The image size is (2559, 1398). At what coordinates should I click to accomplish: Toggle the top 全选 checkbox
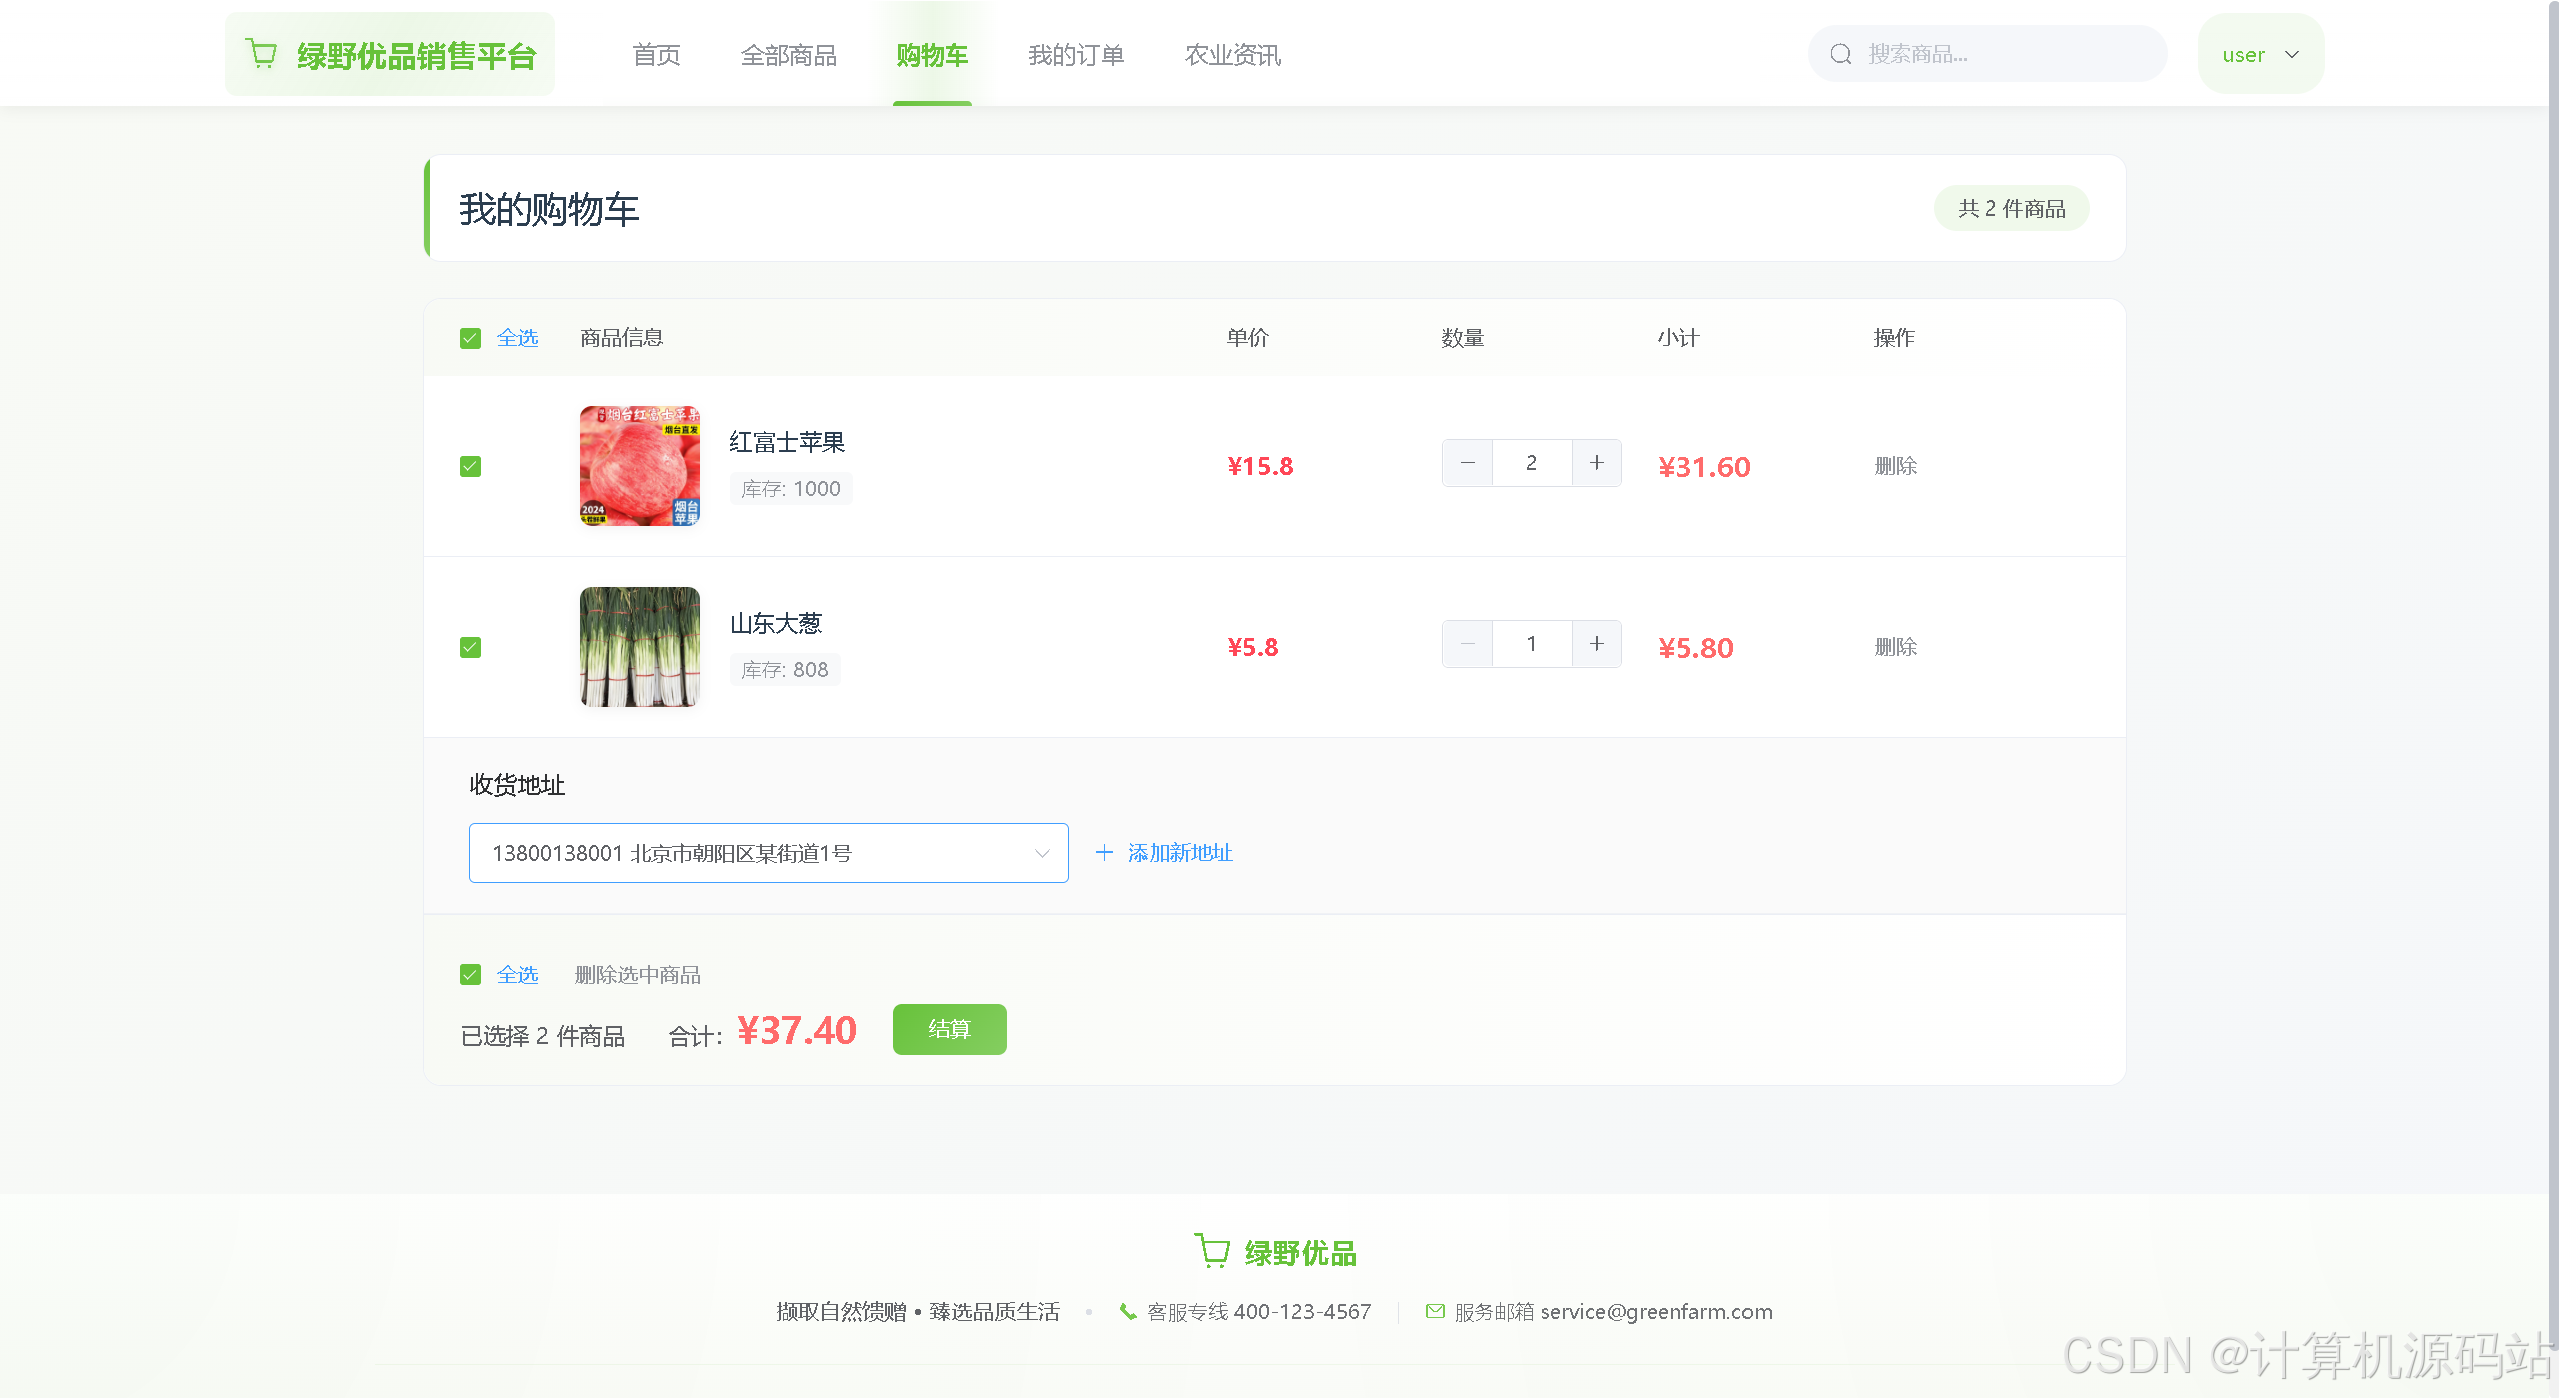(470, 339)
